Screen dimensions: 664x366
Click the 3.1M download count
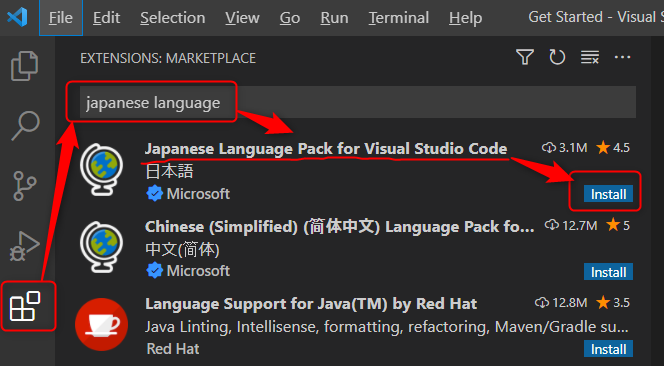(x=564, y=148)
